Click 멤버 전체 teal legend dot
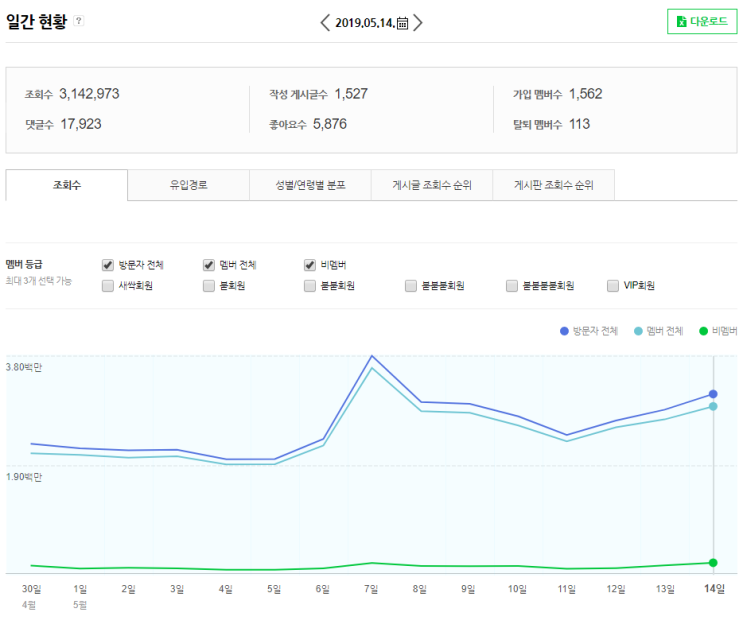The height and width of the screenshot is (624, 743). [638, 331]
